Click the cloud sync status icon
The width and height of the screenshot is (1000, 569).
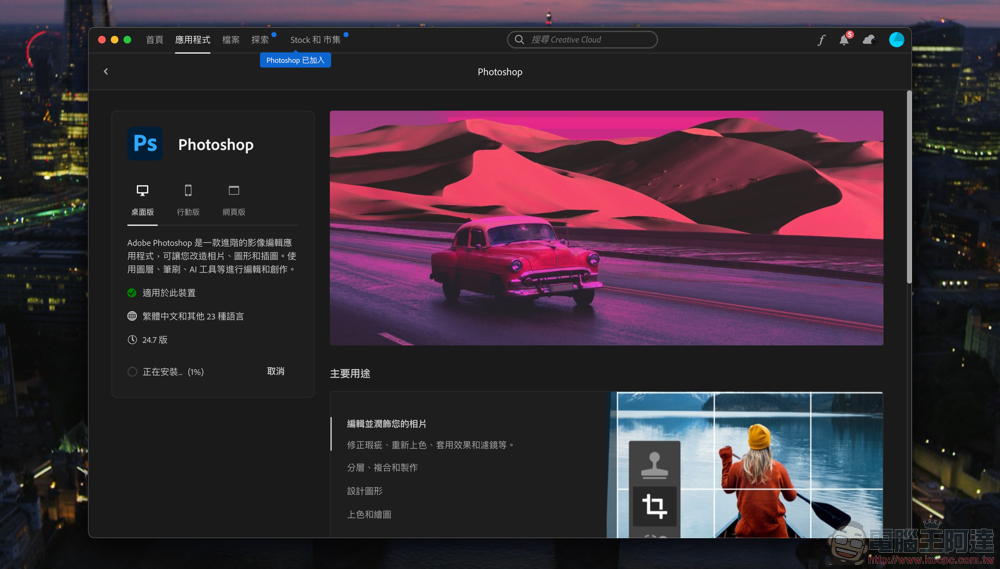pyautogui.click(x=868, y=40)
